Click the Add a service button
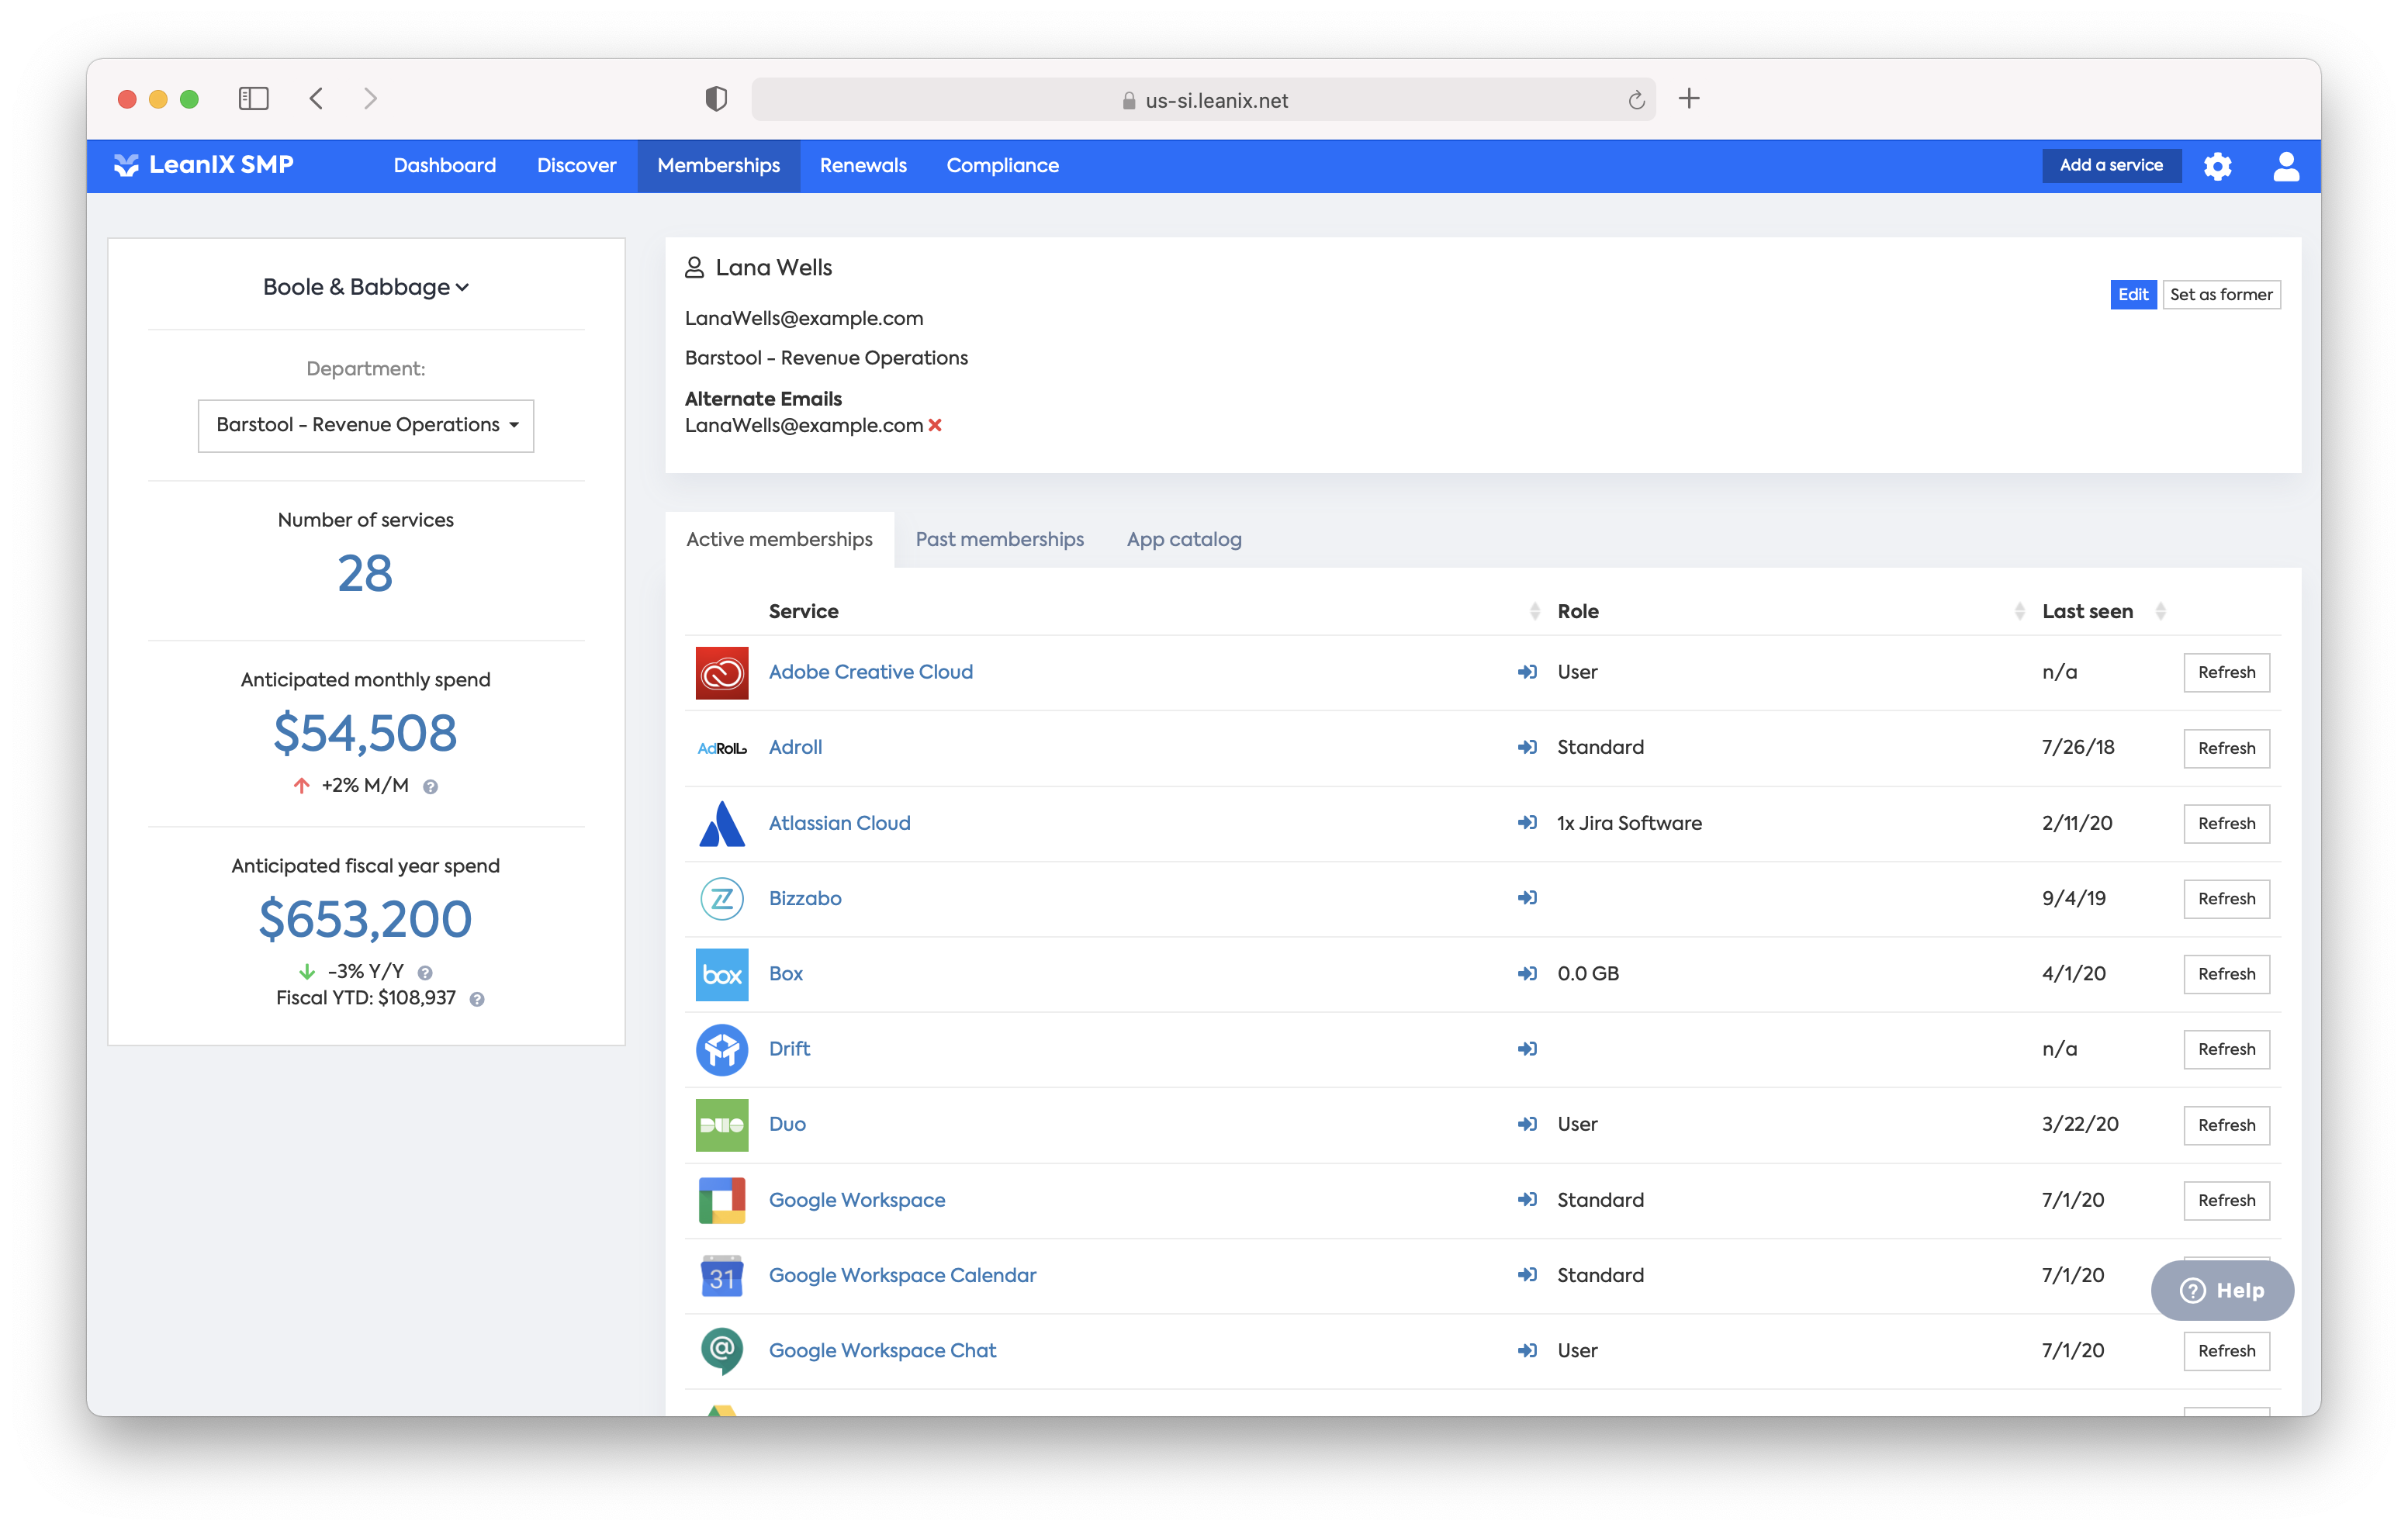The height and width of the screenshot is (1531, 2408). [2111, 166]
